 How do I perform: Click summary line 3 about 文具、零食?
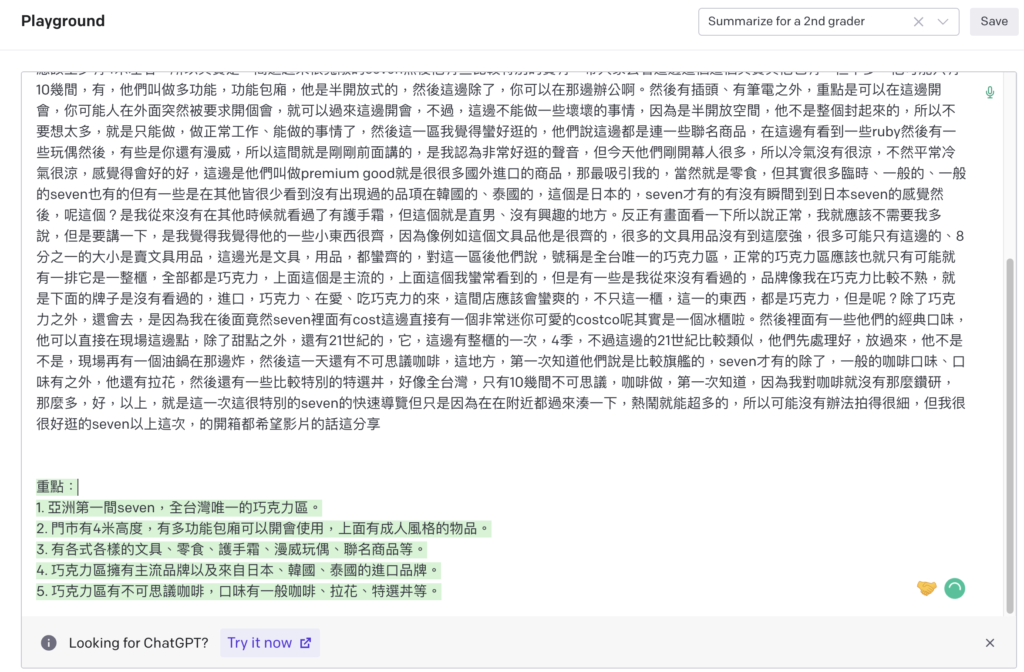point(230,550)
